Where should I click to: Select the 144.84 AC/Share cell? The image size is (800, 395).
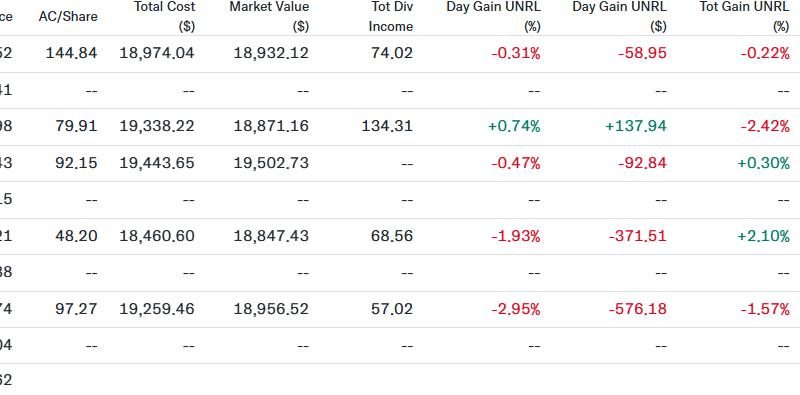[x=71, y=53]
